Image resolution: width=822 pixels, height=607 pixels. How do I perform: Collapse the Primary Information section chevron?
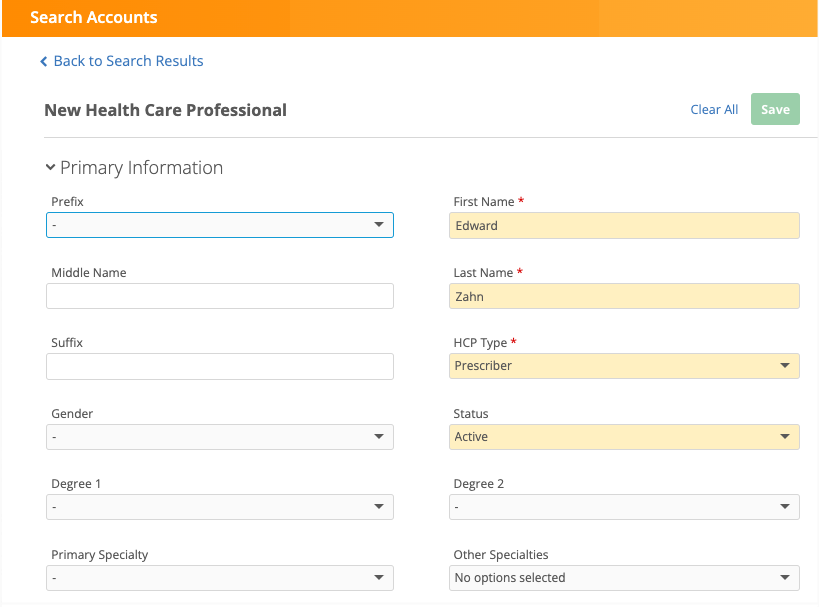50,168
